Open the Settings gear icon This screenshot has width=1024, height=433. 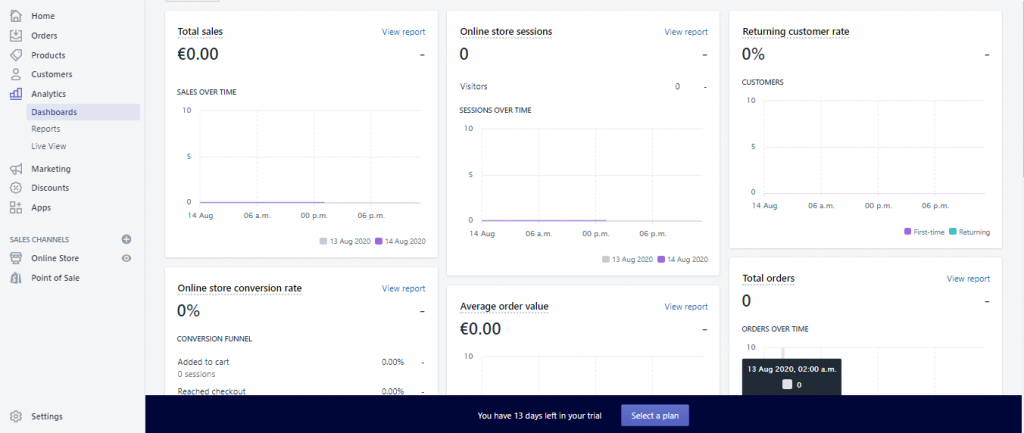click(16, 416)
